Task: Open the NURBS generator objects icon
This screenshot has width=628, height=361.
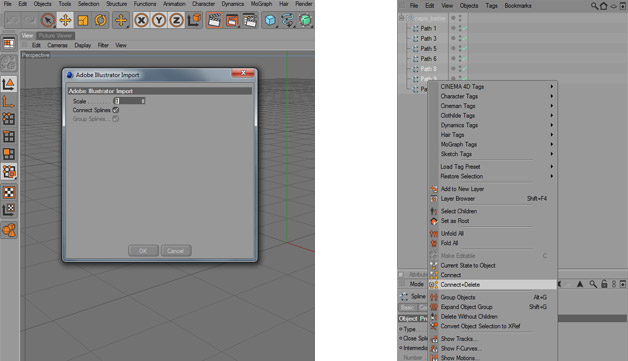Action: click(x=305, y=20)
